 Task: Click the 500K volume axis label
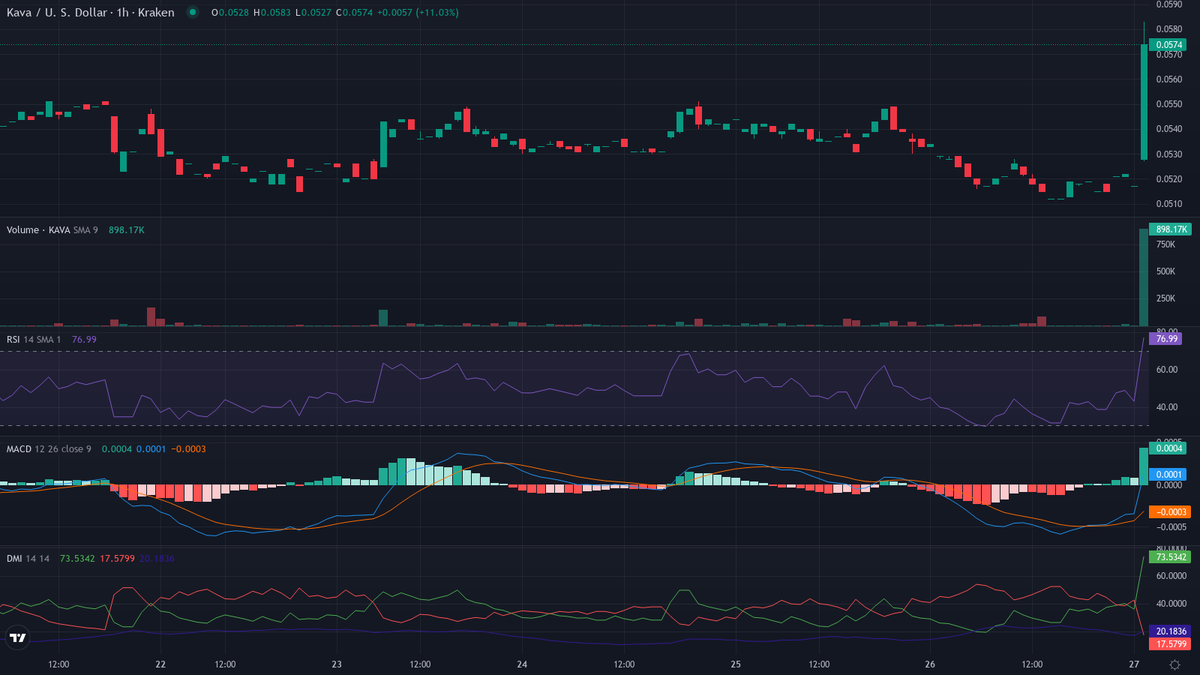(x=1166, y=271)
